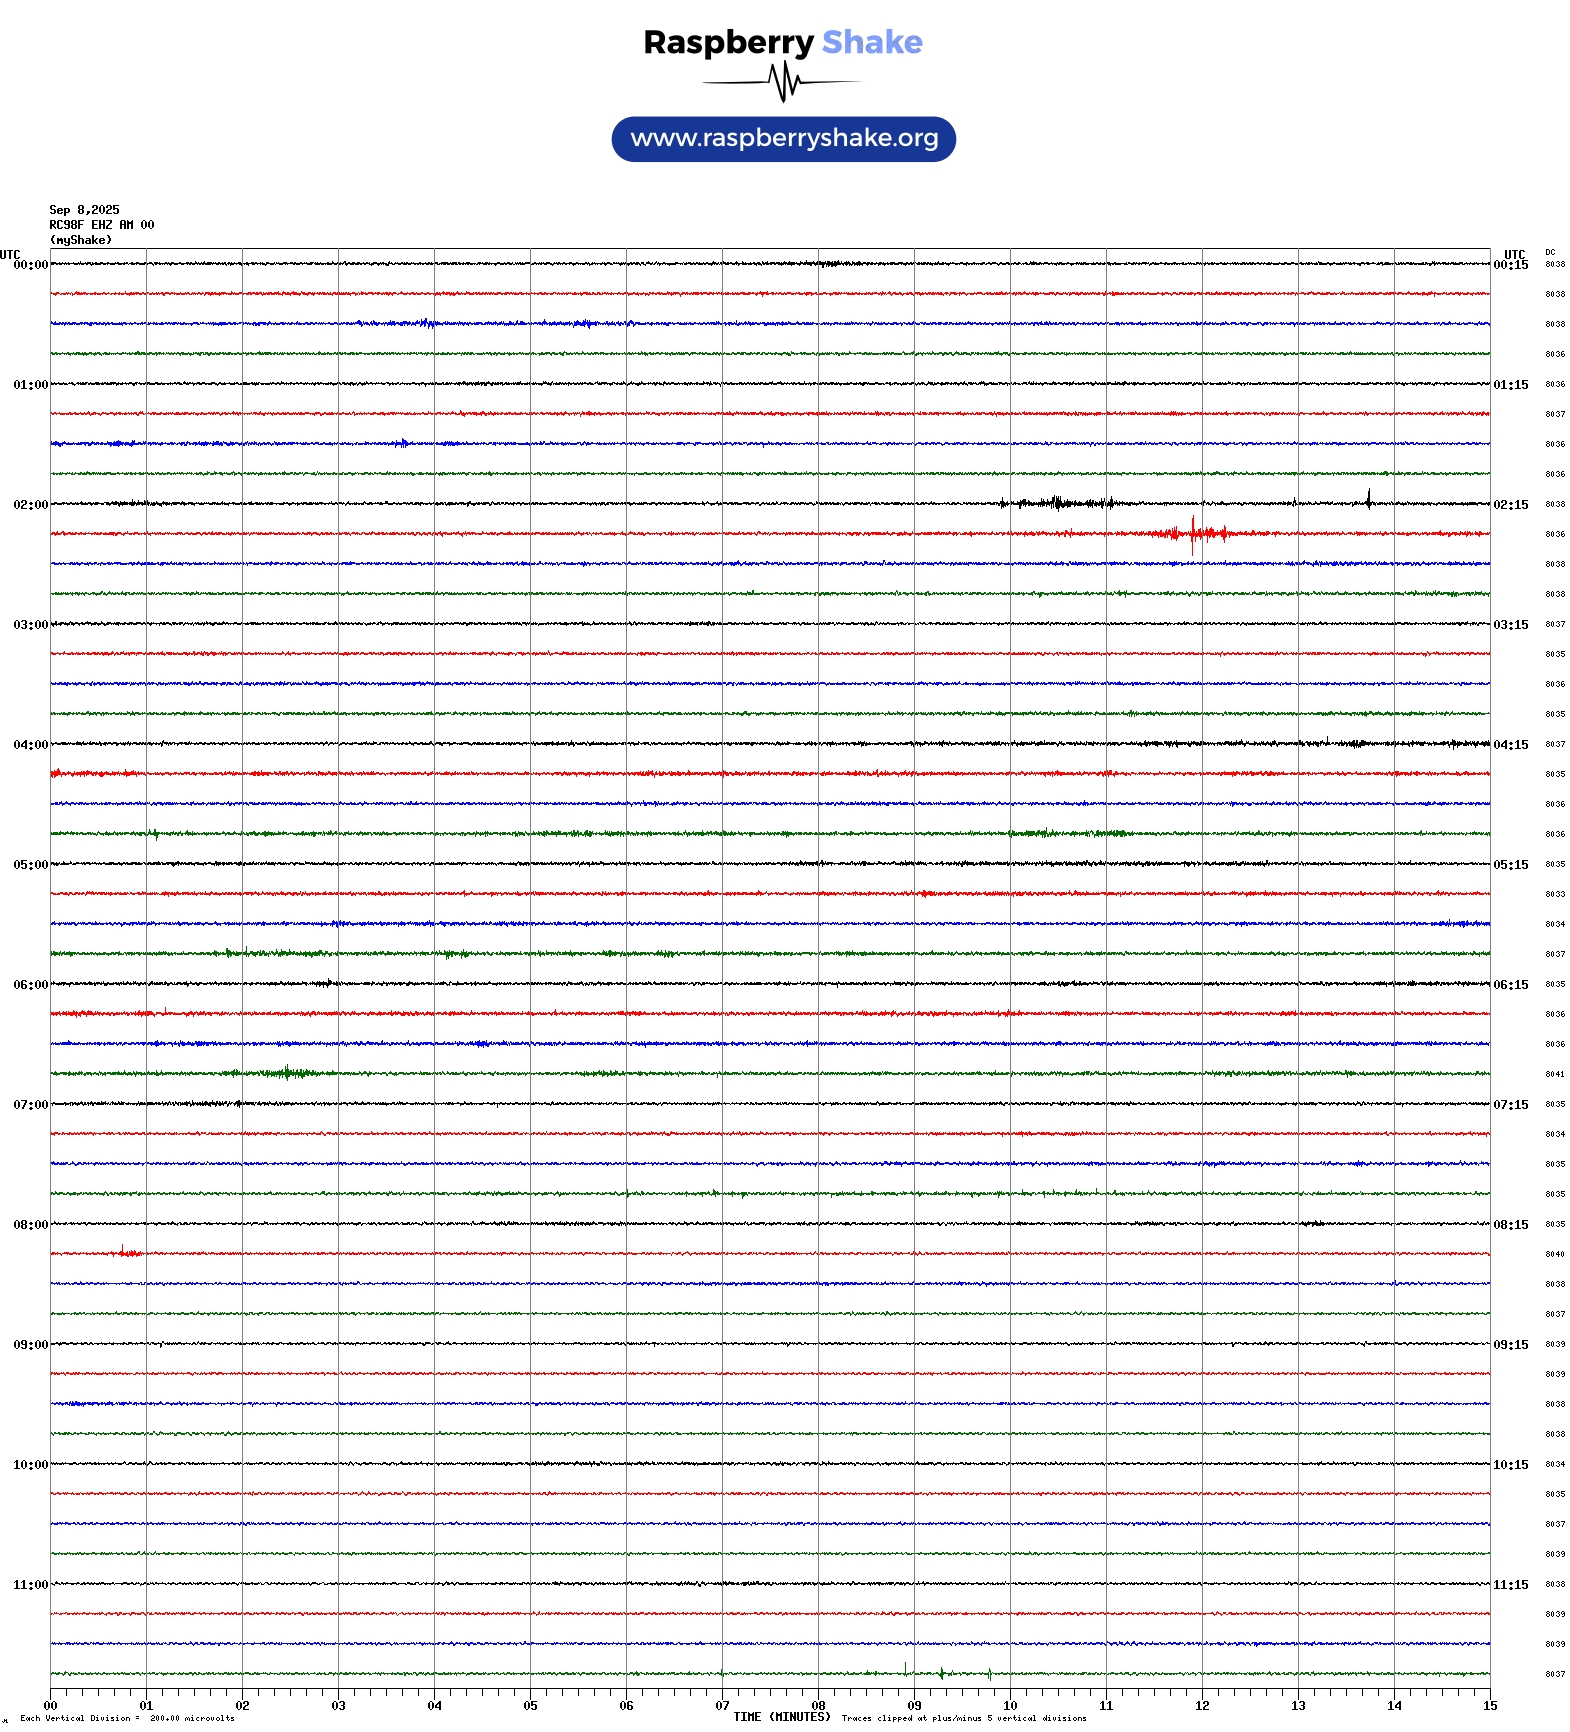Click the right 'UTC' header label
The height and width of the screenshot is (1732, 1570).
1515,255
